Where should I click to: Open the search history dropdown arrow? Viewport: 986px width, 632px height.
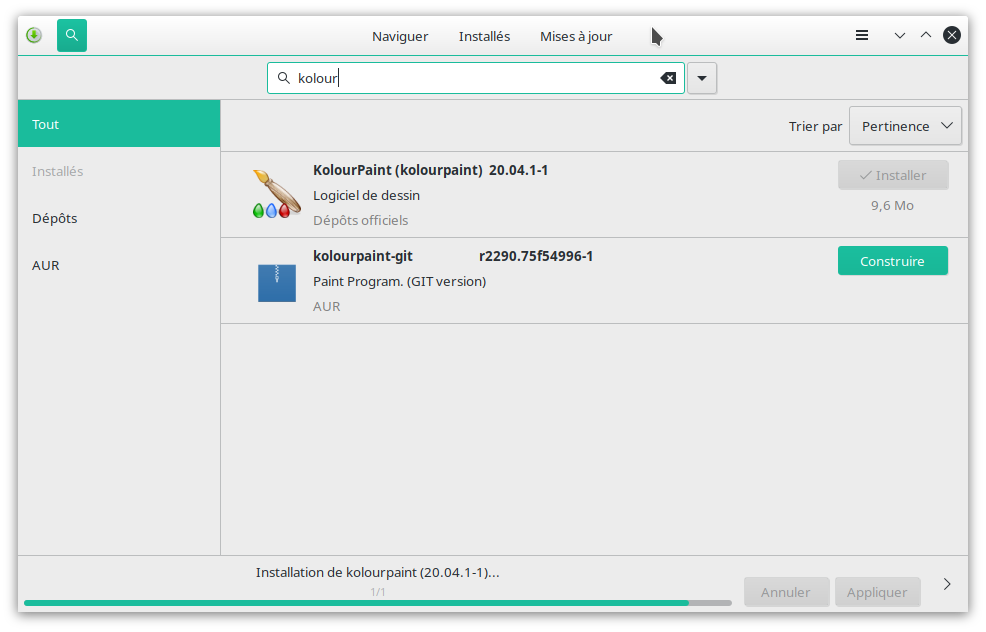pos(702,78)
